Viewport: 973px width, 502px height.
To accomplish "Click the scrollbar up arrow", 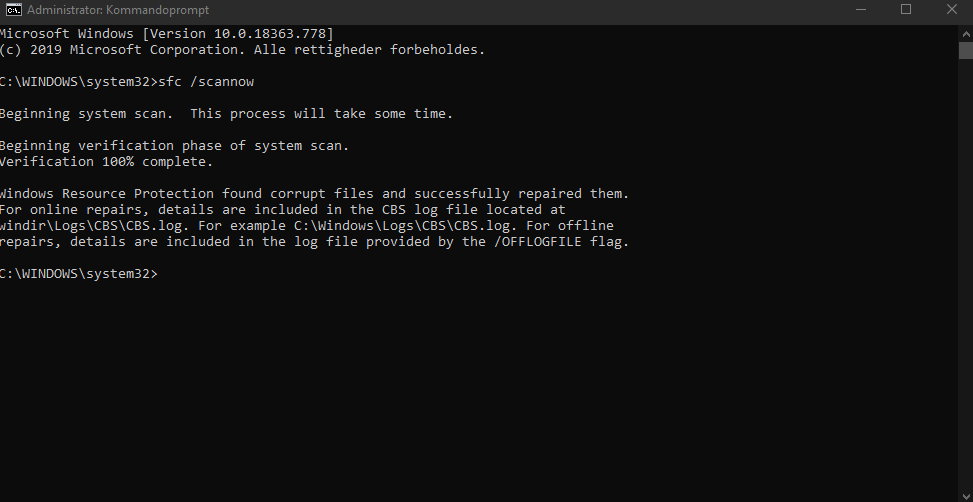I will [965, 32].
